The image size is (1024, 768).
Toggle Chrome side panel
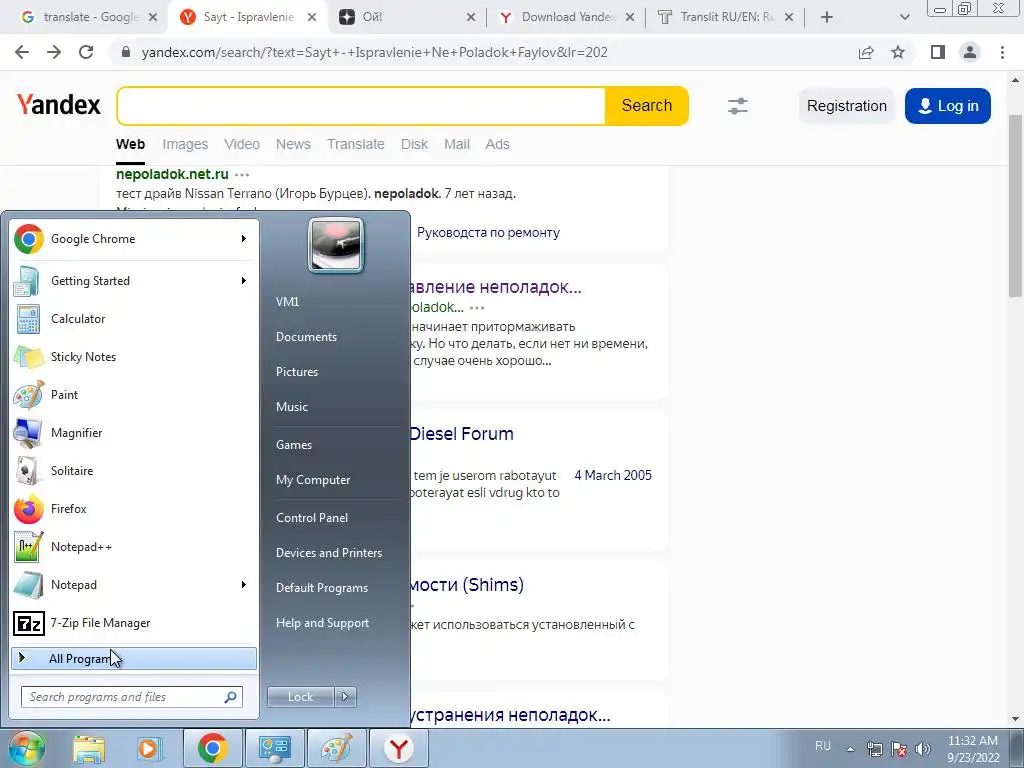coord(938,52)
